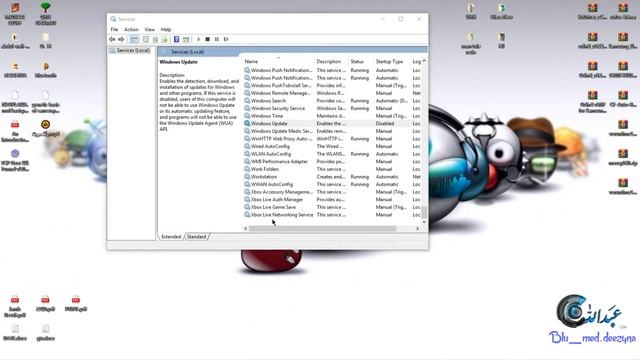Click the Export List toolbar icon
Image resolution: width=640 pixels, height=360 pixels.
[164, 39]
